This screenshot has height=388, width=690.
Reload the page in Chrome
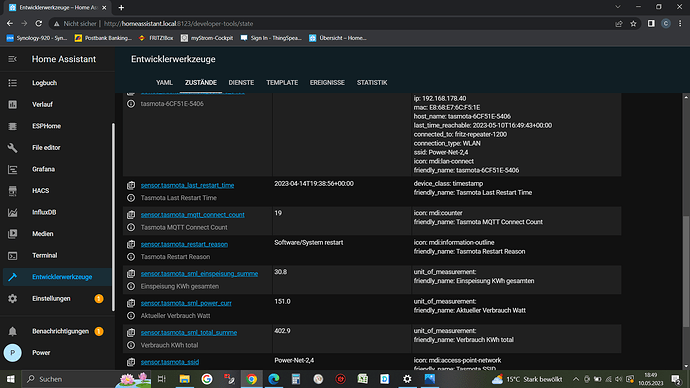[x=39, y=24]
